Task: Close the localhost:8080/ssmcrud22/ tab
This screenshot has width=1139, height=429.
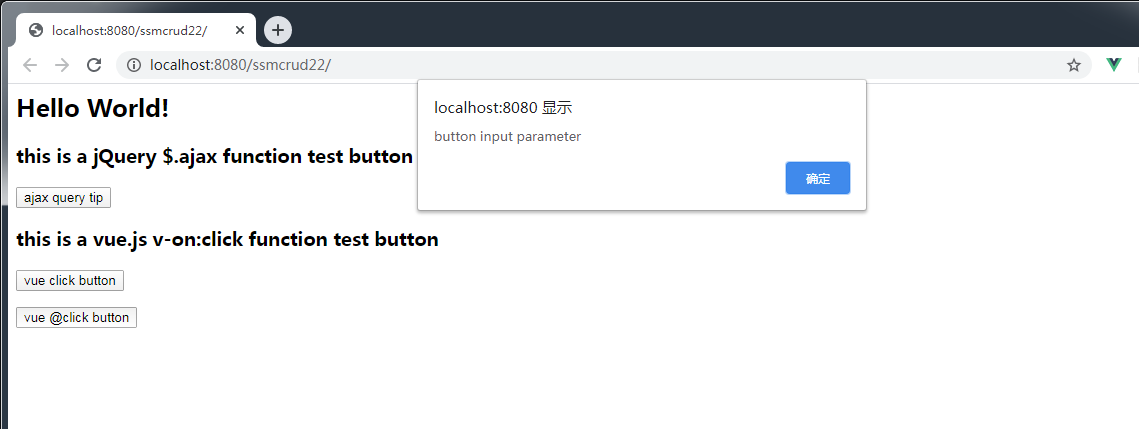Action: pos(240,30)
